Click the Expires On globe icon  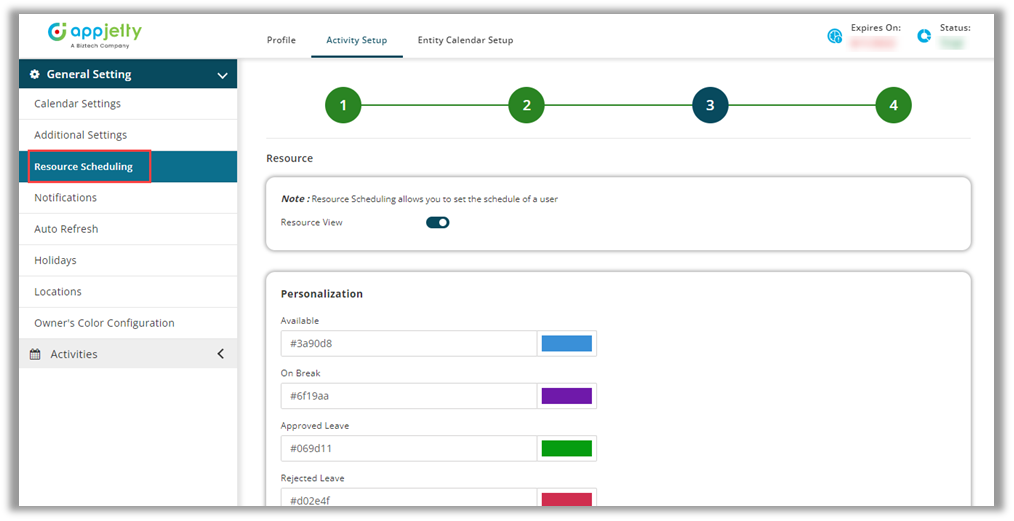tap(835, 36)
